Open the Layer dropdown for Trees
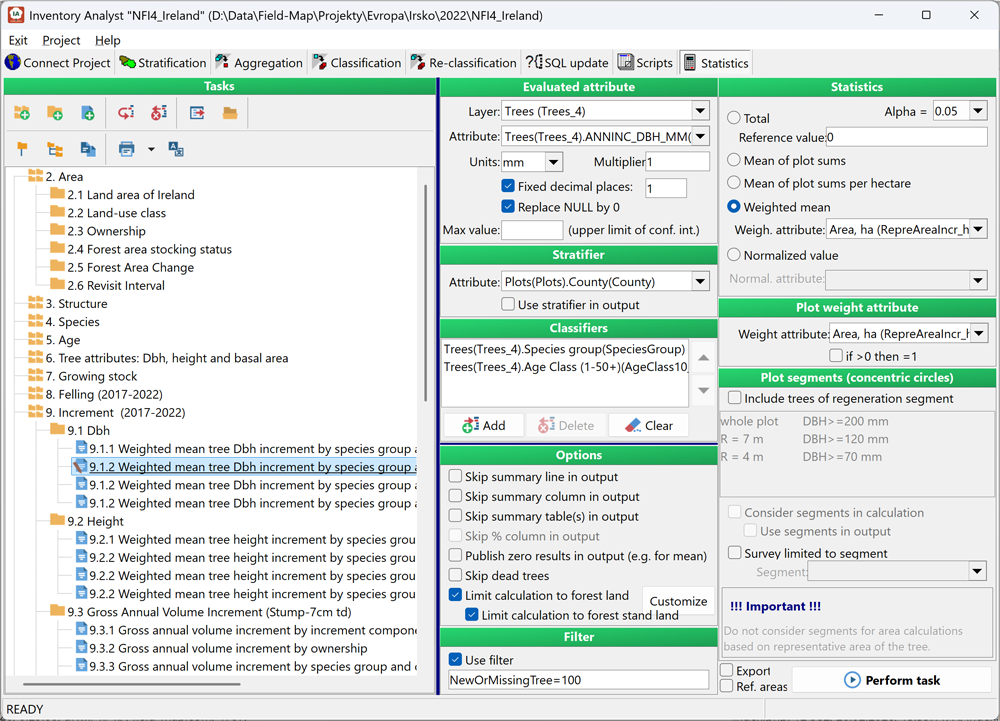The image size is (1000, 721). click(699, 111)
